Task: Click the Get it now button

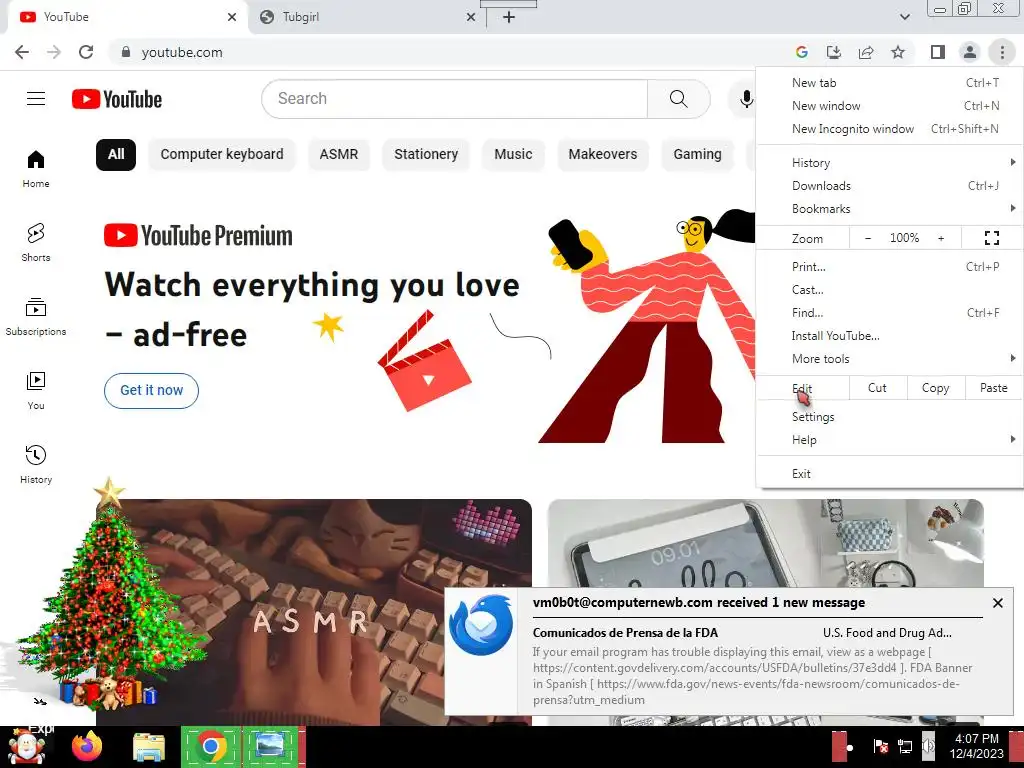Action: pyautogui.click(x=151, y=391)
